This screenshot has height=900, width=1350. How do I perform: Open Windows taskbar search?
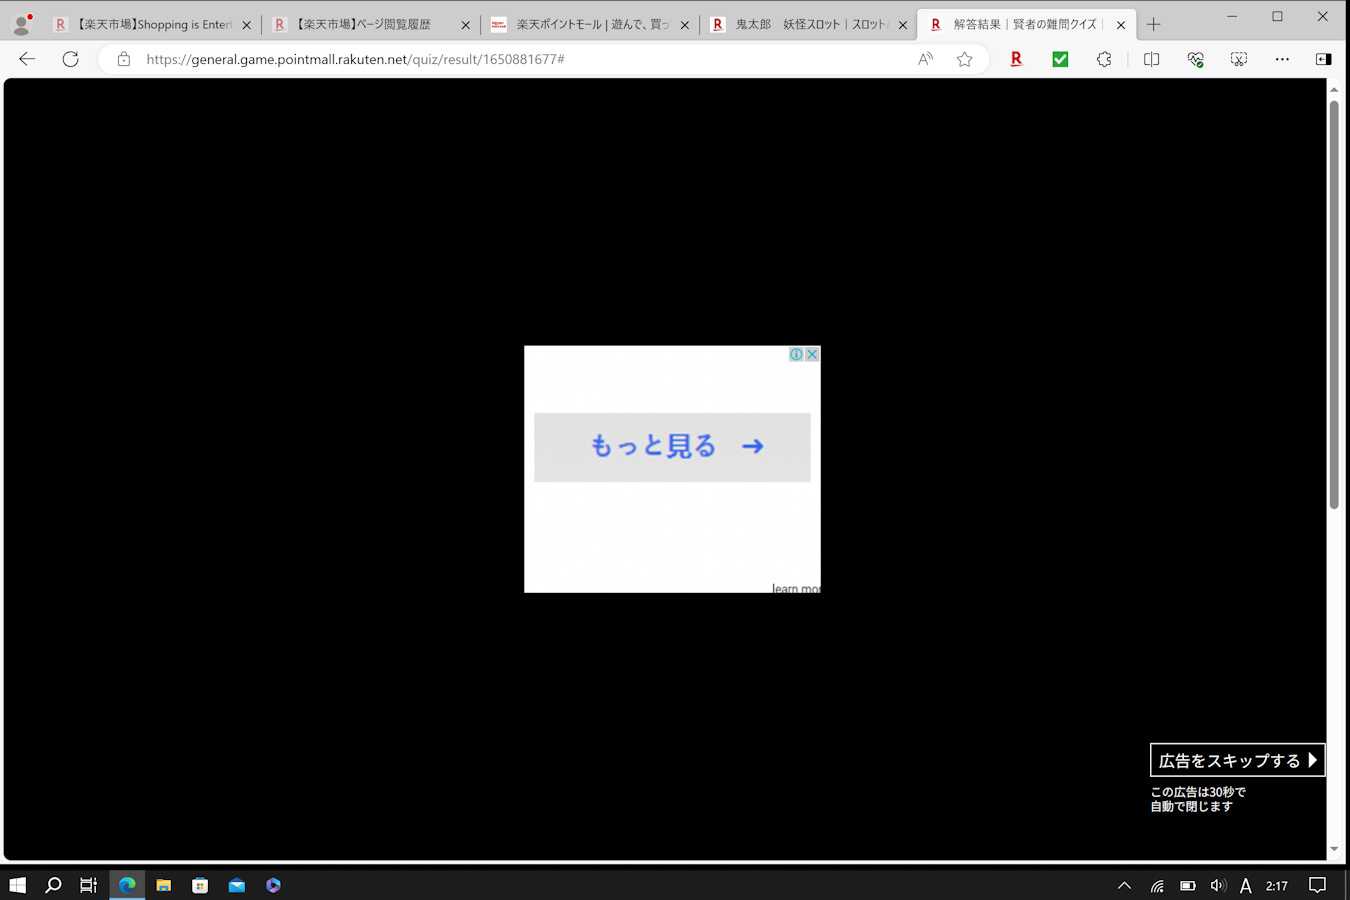53,885
